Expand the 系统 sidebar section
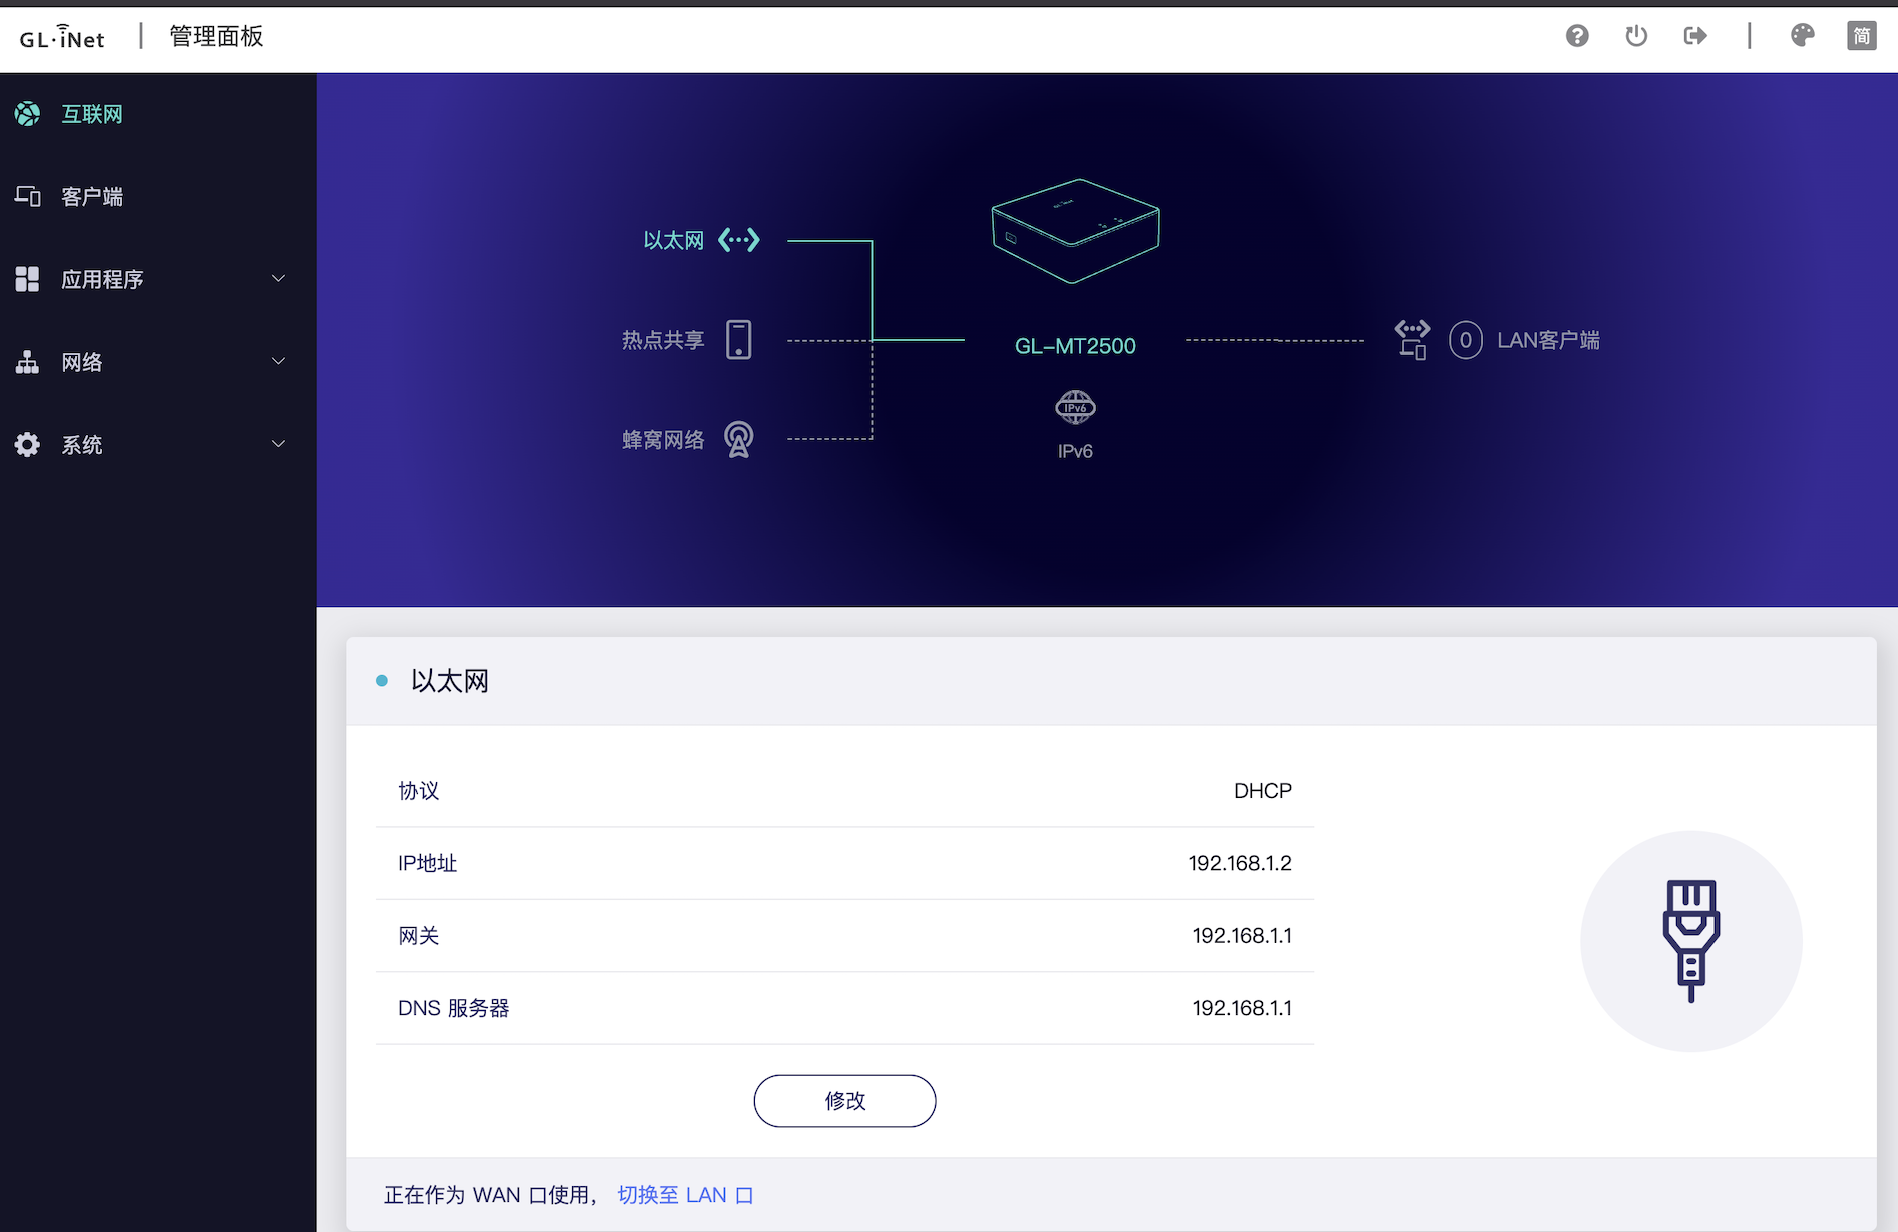This screenshot has height=1232, width=1898. click(x=81, y=444)
